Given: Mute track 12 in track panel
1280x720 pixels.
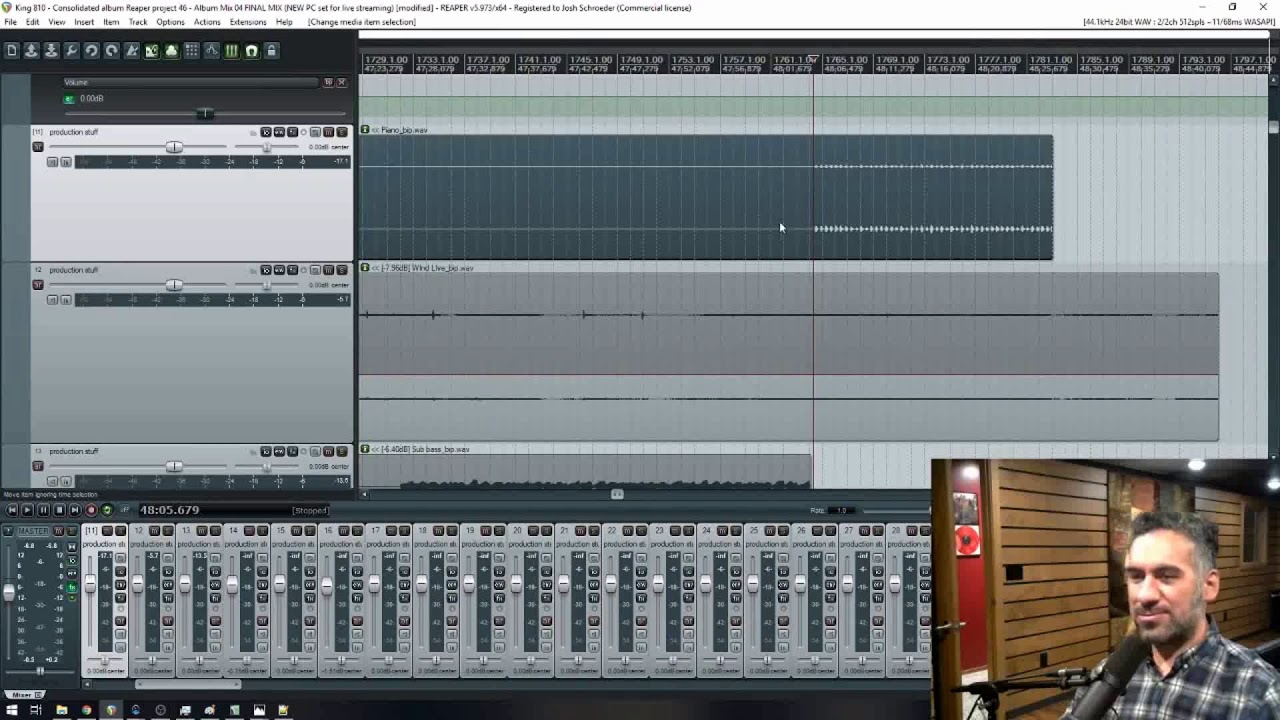Looking at the screenshot, I should 328,270.
